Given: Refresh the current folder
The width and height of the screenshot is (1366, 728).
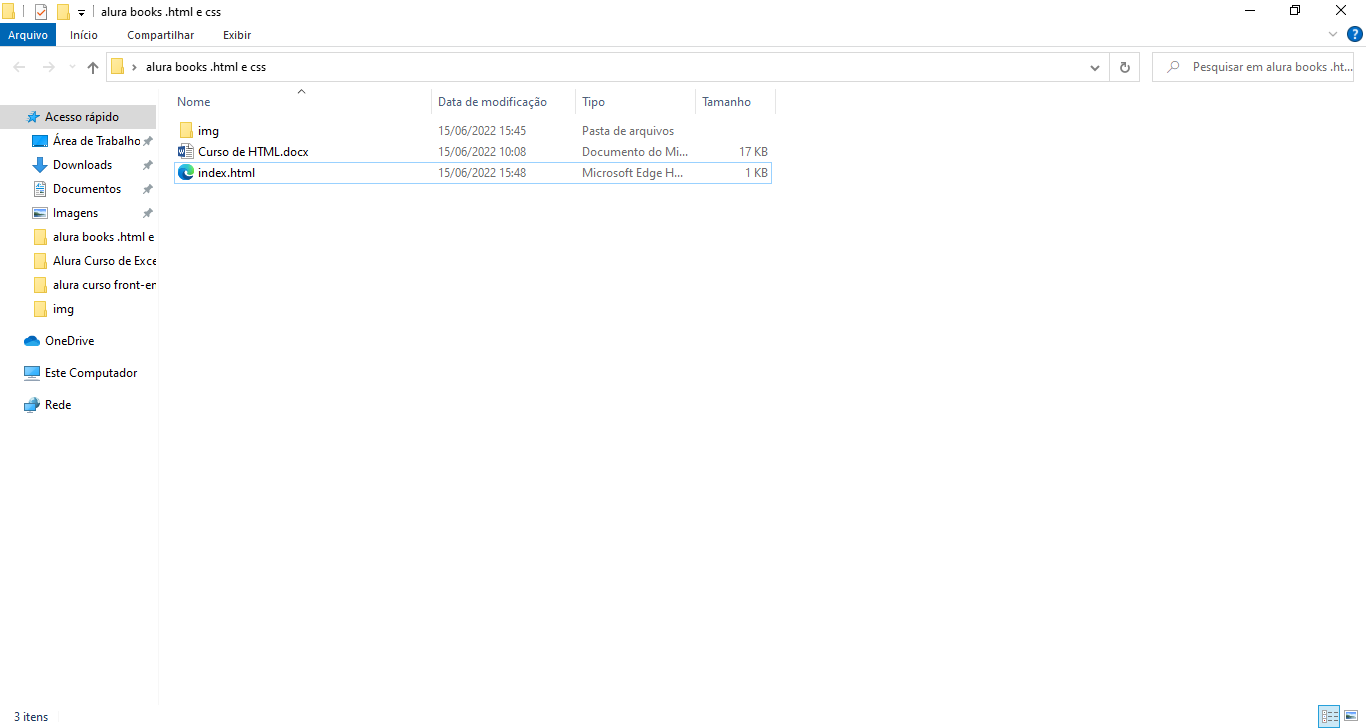Looking at the screenshot, I should tap(1124, 67).
